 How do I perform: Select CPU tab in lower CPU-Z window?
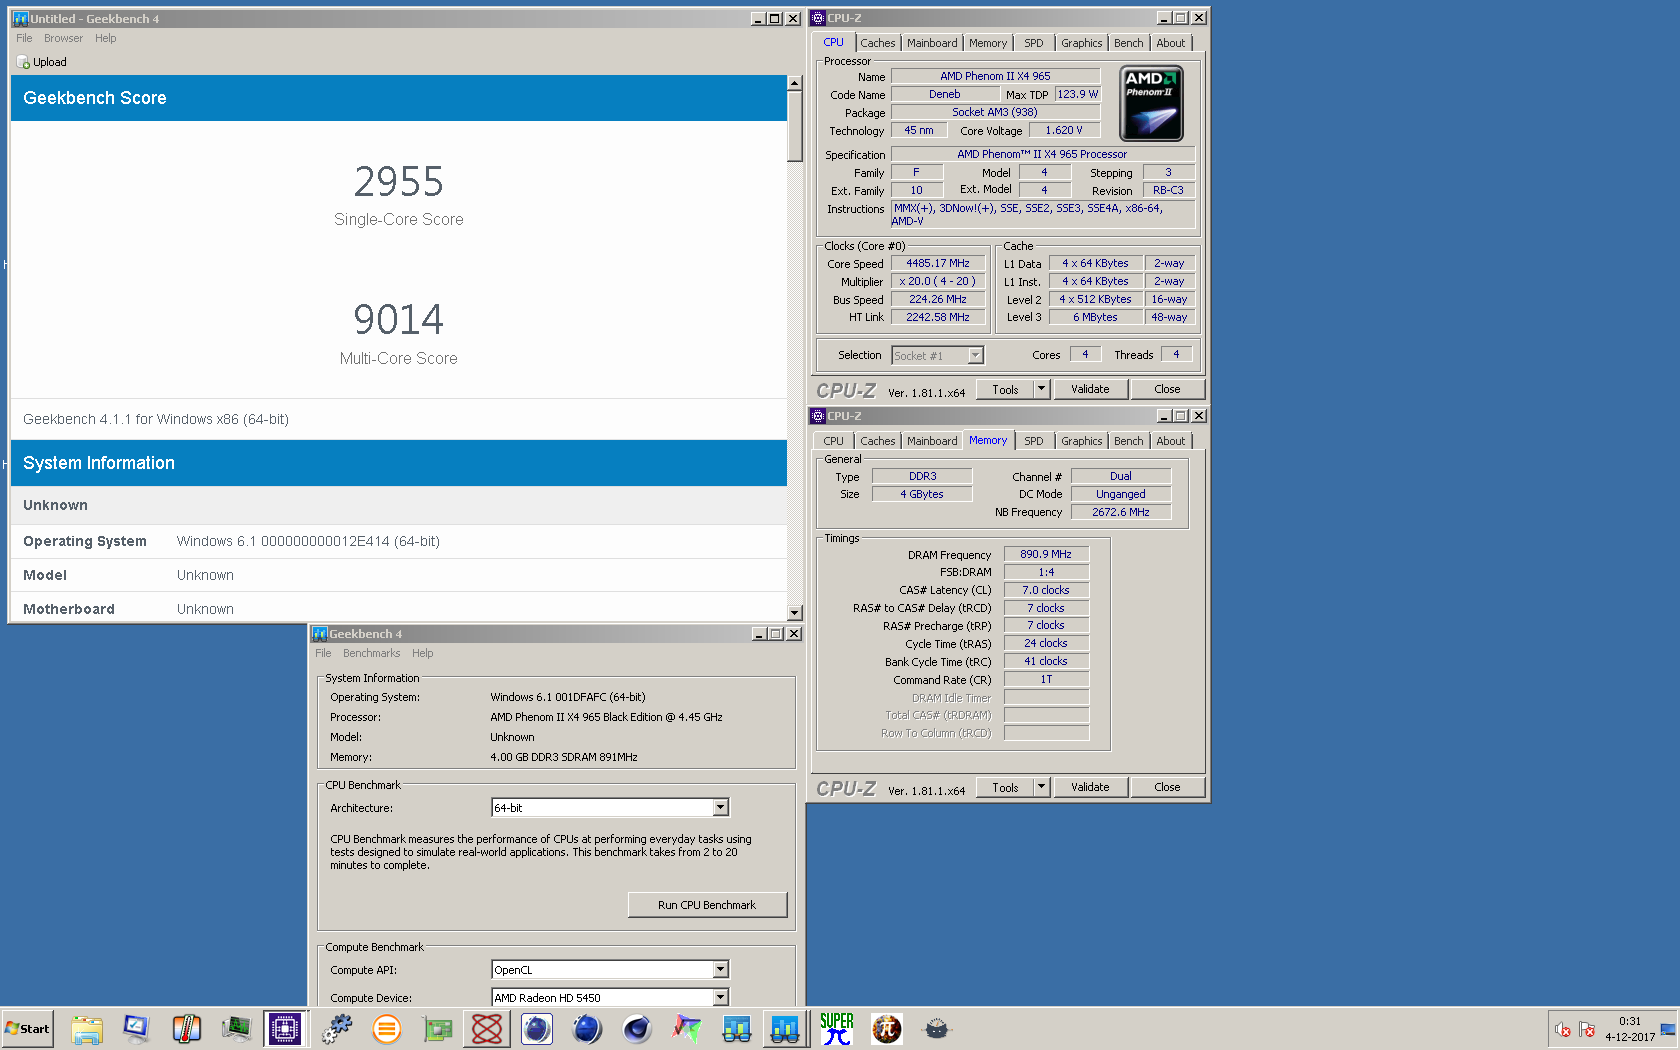click(x=834, y=441)
